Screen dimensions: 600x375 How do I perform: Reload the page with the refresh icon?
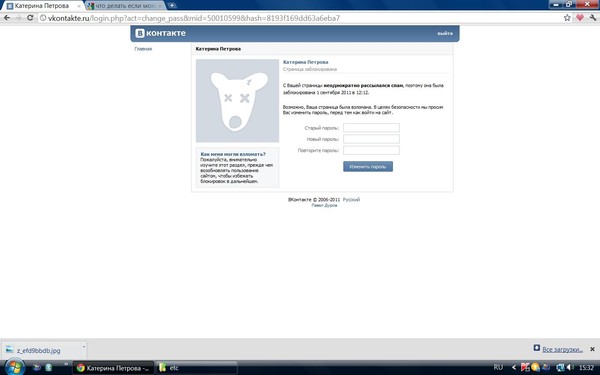click(x=30, y=18)
